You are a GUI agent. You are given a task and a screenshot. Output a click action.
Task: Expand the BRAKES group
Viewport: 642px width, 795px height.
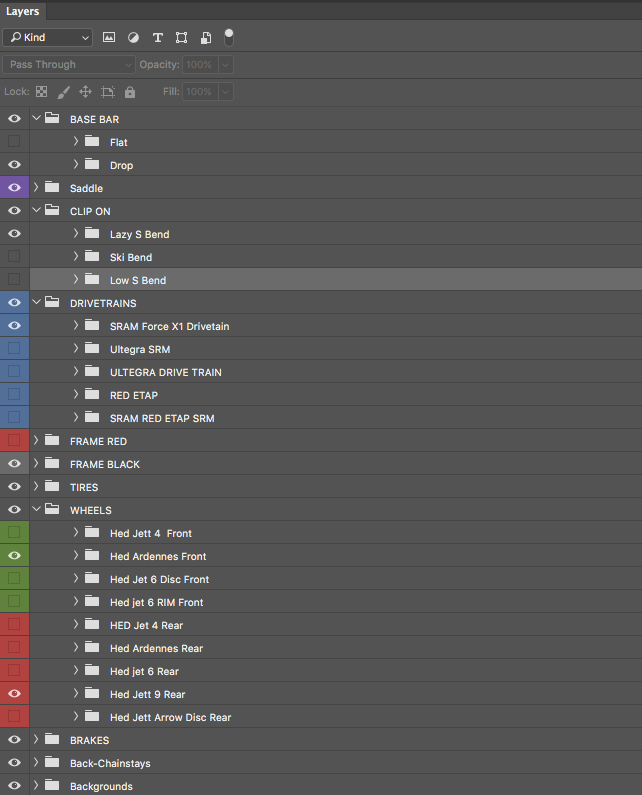tap(36, 739)
